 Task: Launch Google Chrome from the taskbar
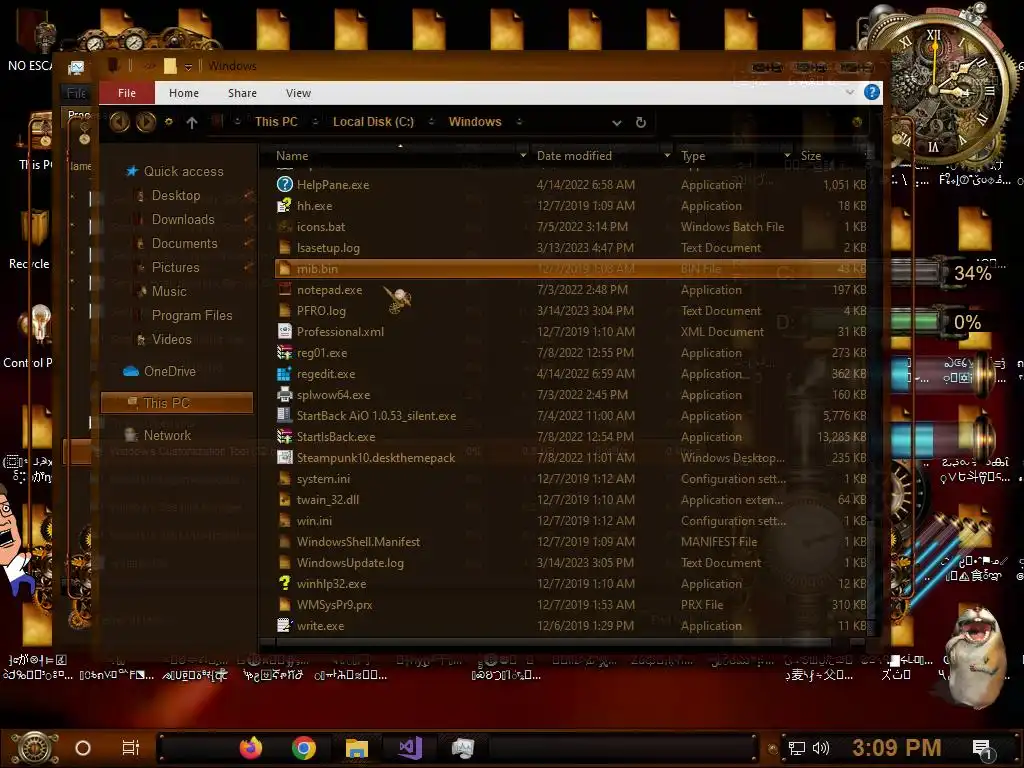[x=304, y=748]
